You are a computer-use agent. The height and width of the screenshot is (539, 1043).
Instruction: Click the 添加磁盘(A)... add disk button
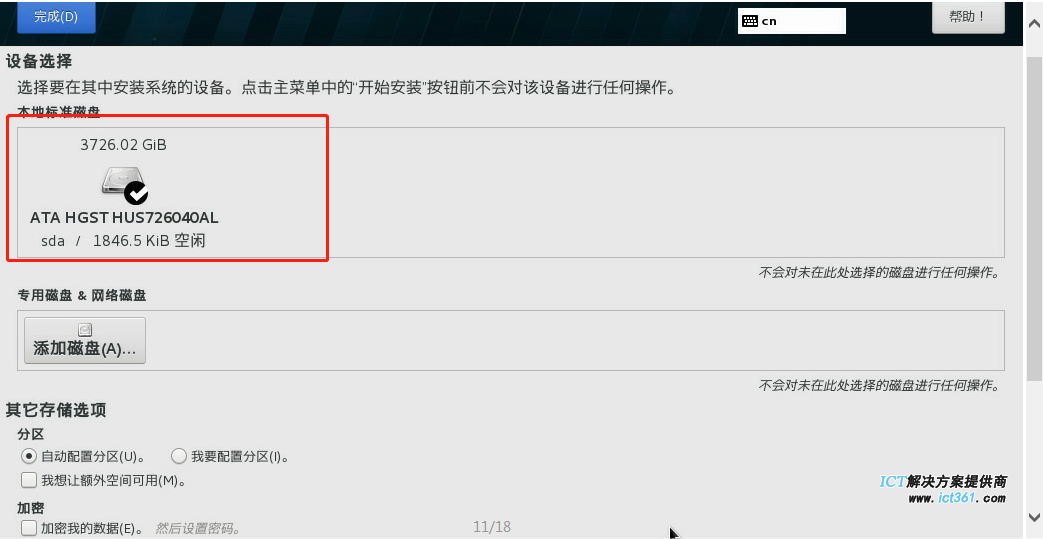(84, 341)
